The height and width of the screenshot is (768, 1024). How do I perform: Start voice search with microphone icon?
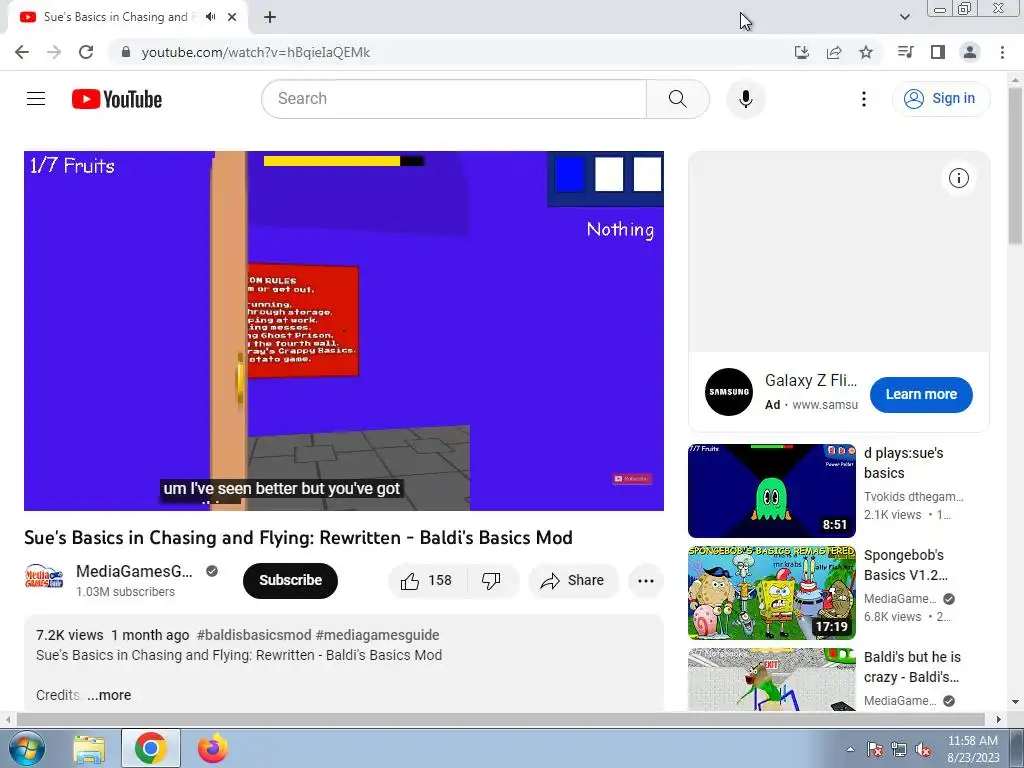pyautogui.click(x=745, y=99)
